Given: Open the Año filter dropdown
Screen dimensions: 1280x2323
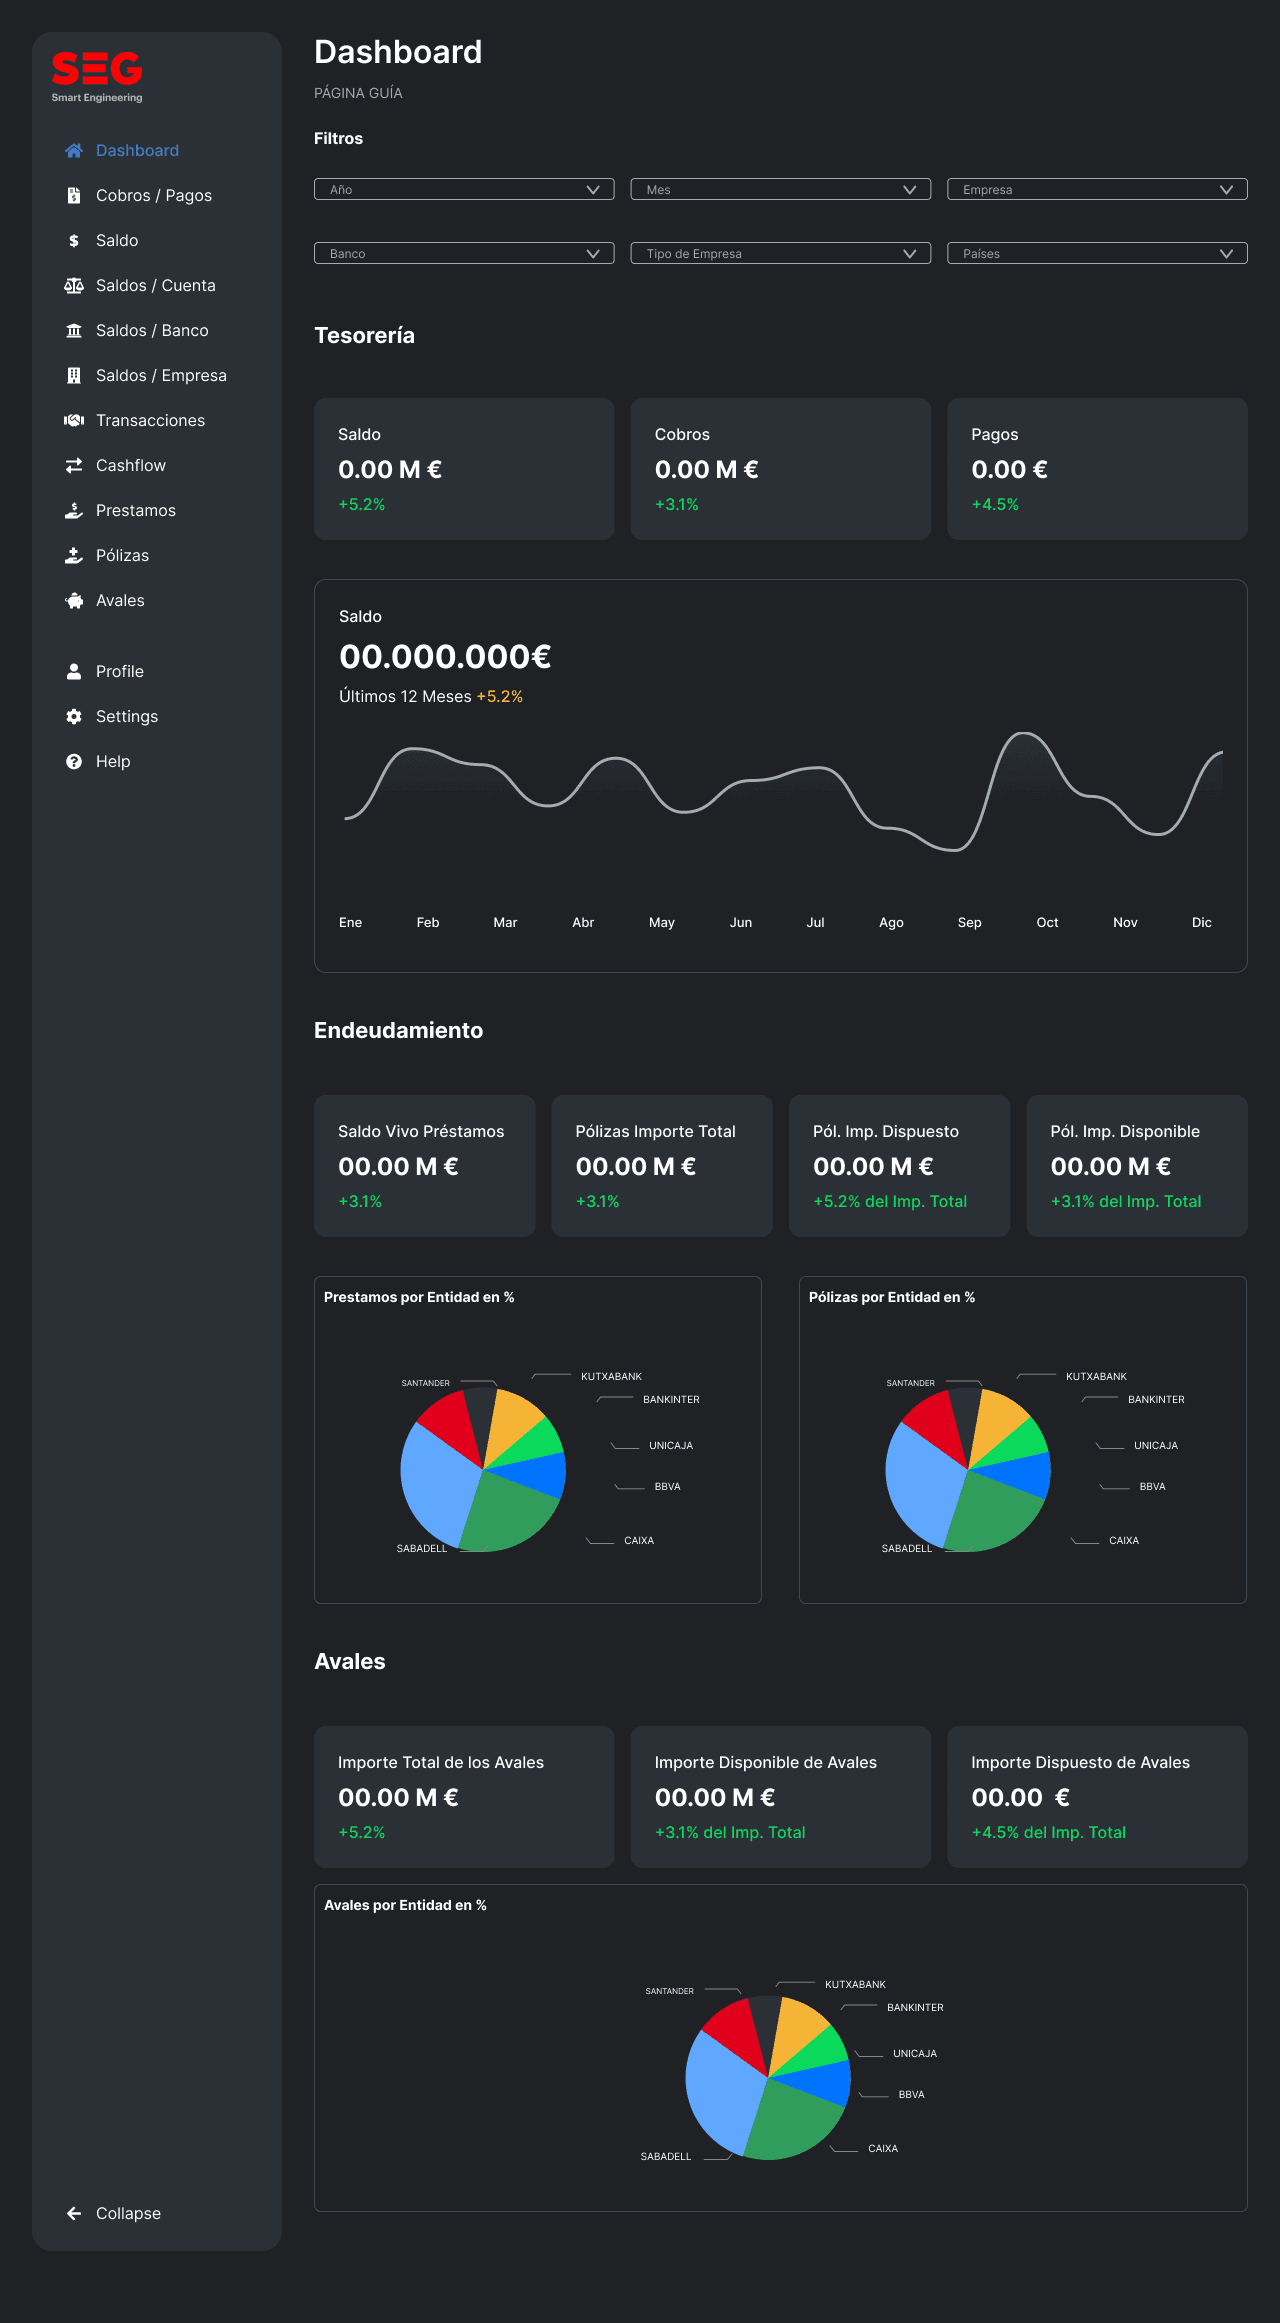Looking at the screenshot, I should (464, 190).
